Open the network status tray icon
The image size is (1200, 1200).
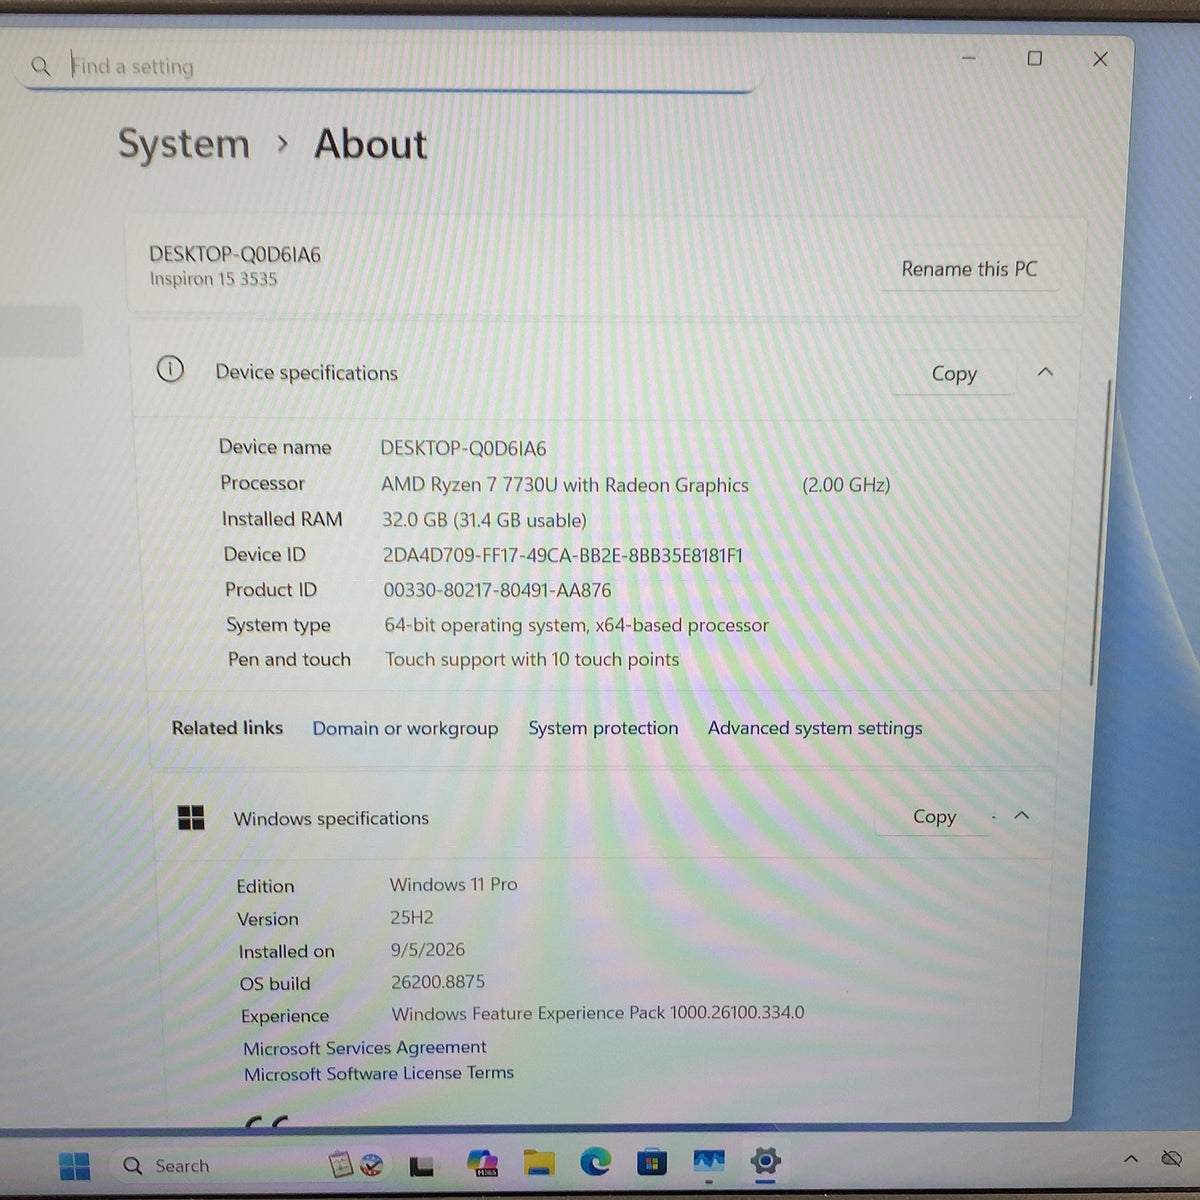tap(1171, 1159)
